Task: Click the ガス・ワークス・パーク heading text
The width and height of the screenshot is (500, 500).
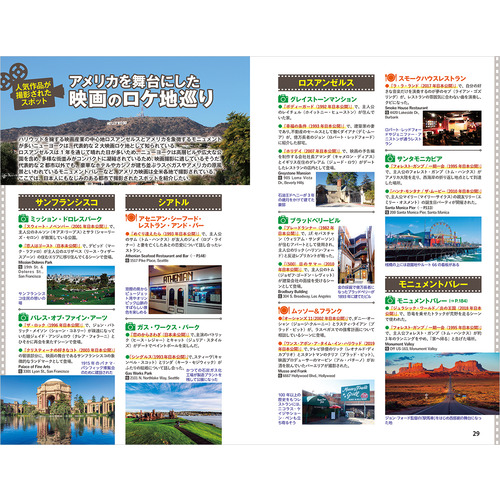Action: coord(168,327)
